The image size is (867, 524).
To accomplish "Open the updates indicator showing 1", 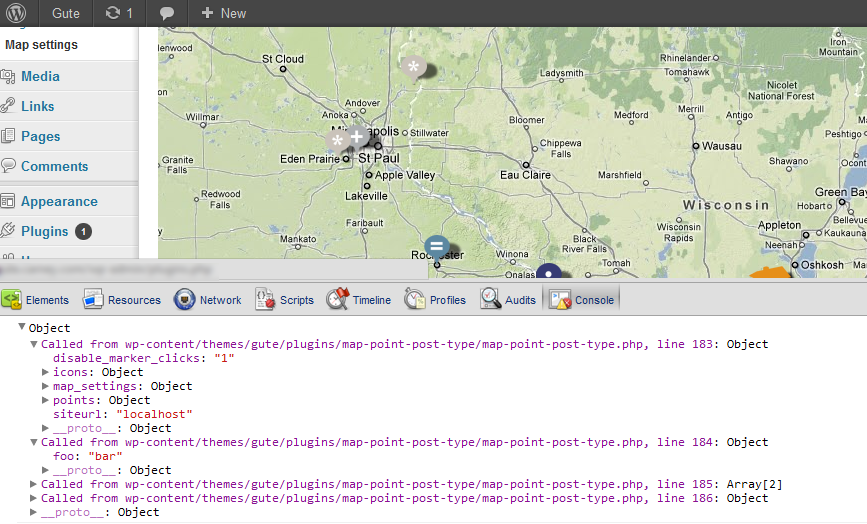I will 119,13.
